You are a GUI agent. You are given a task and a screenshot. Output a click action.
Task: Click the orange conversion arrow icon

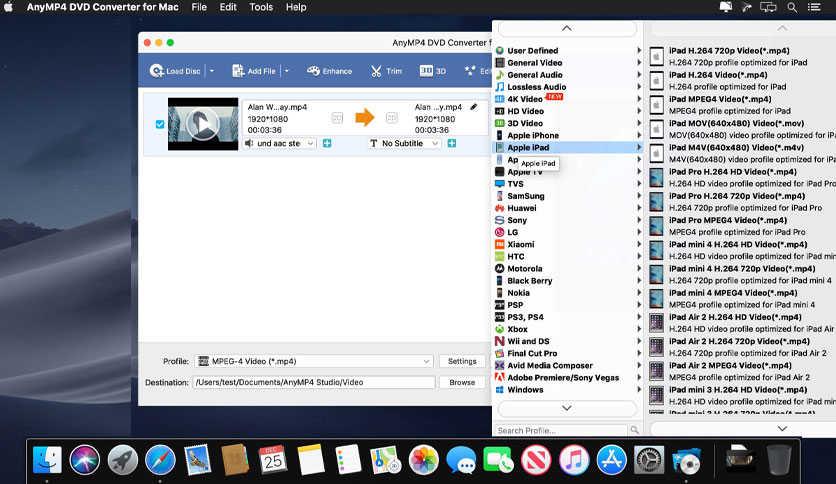(x=365, y=118)
